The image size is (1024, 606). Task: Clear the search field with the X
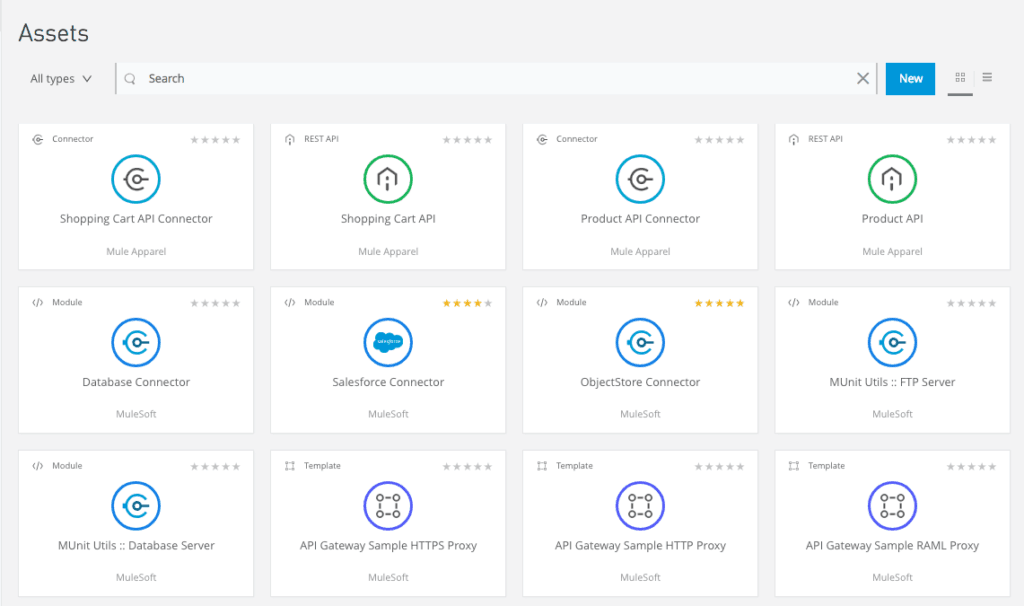pos(863,77)
